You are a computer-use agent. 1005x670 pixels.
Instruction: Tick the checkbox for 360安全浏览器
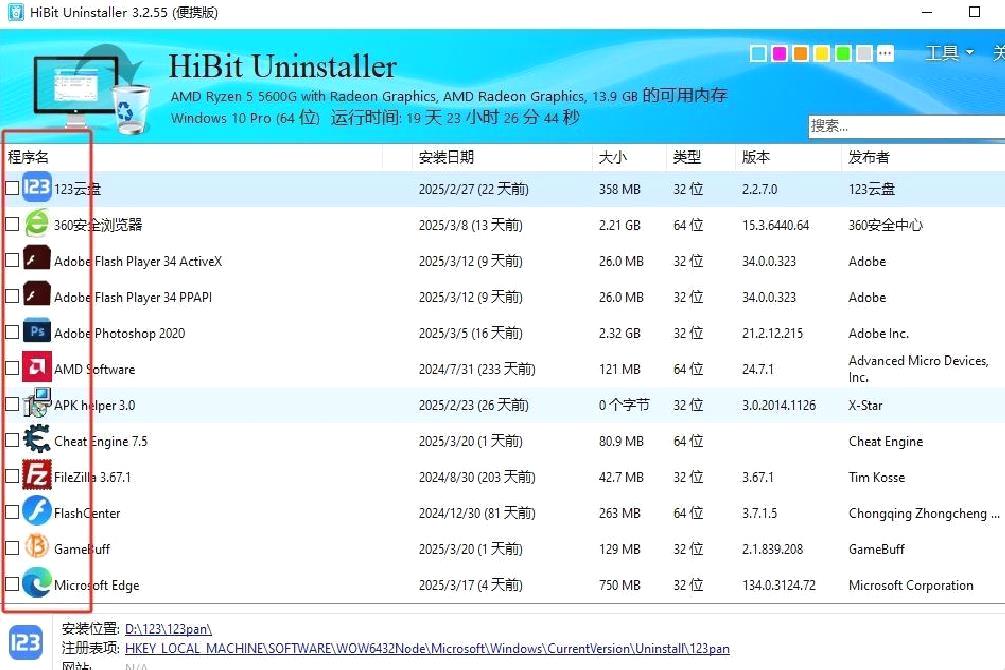pyautogui.click(x=12, y=224)
